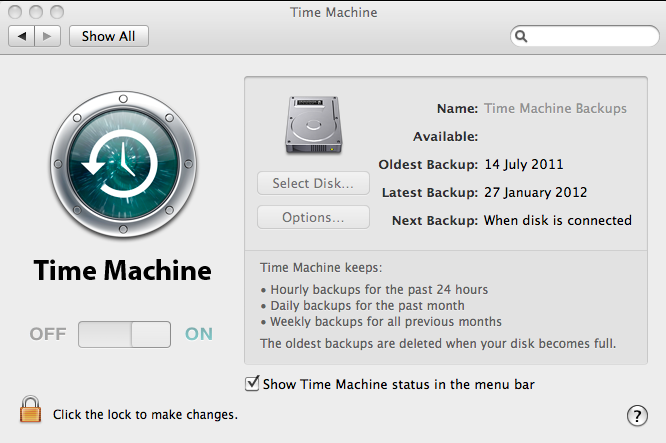Click the hard disk drive icon

coord(313,125)
